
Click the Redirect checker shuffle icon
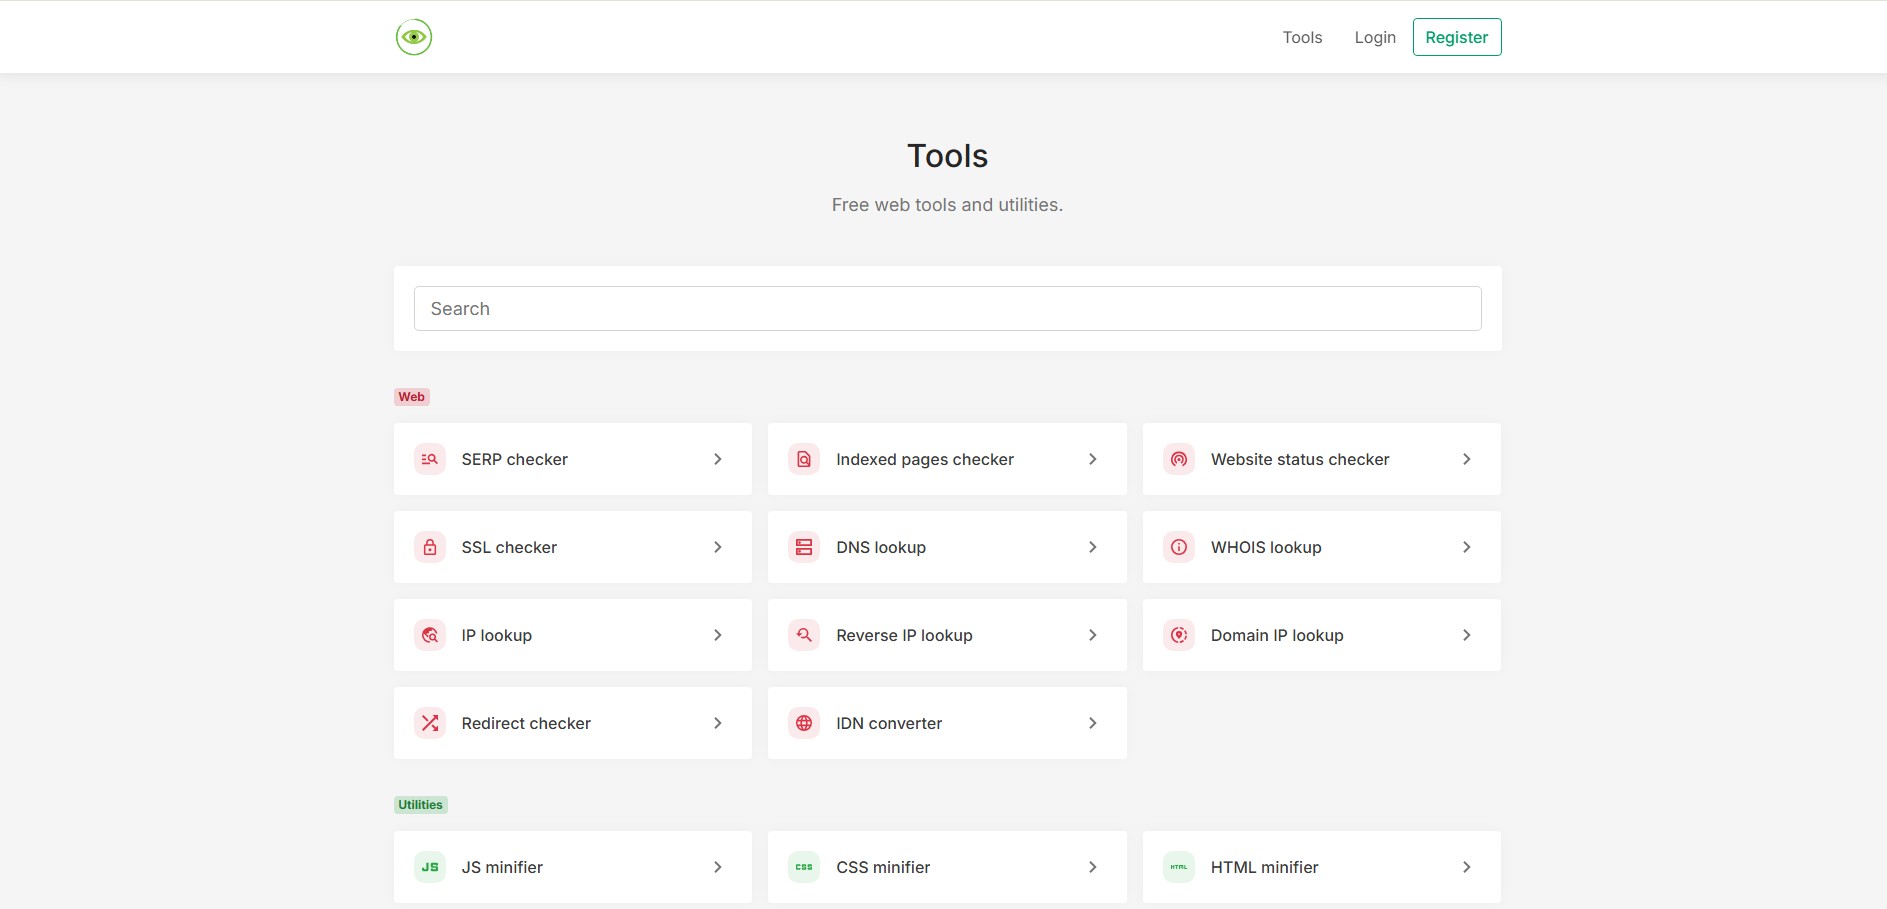[x=430, y=723]
